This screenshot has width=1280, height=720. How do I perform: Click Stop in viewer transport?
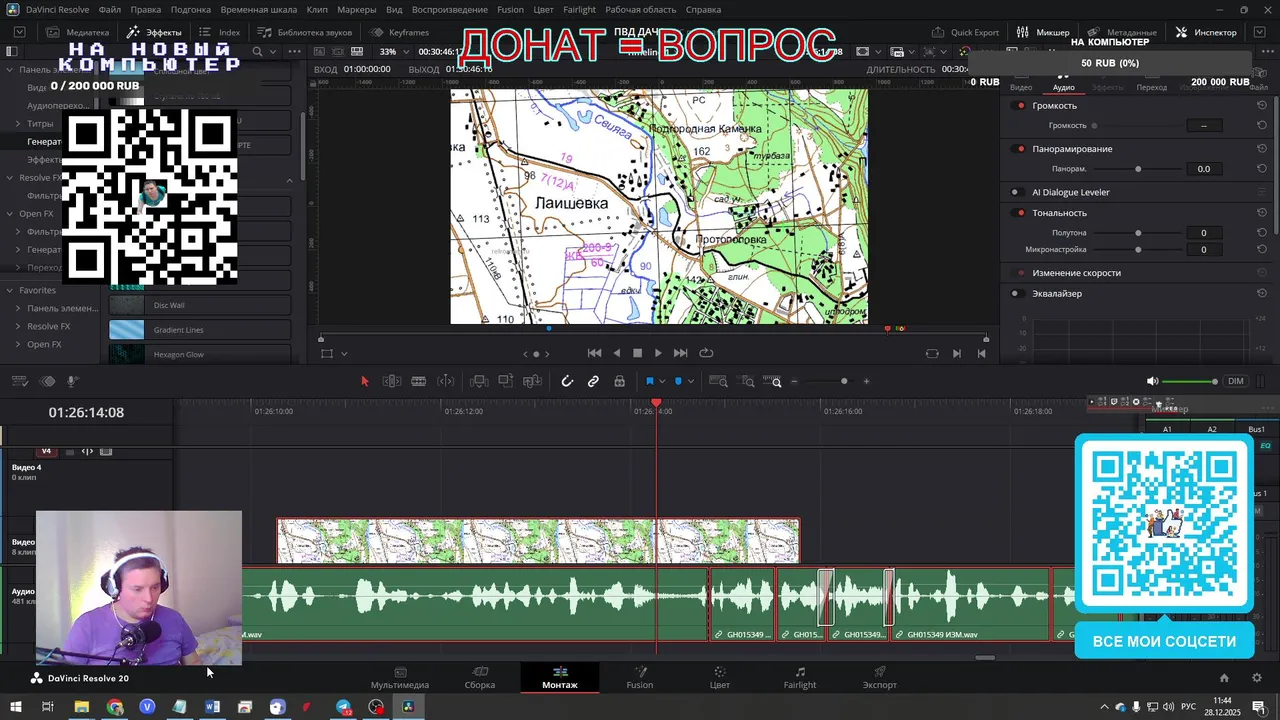click(x=637, y=353)
